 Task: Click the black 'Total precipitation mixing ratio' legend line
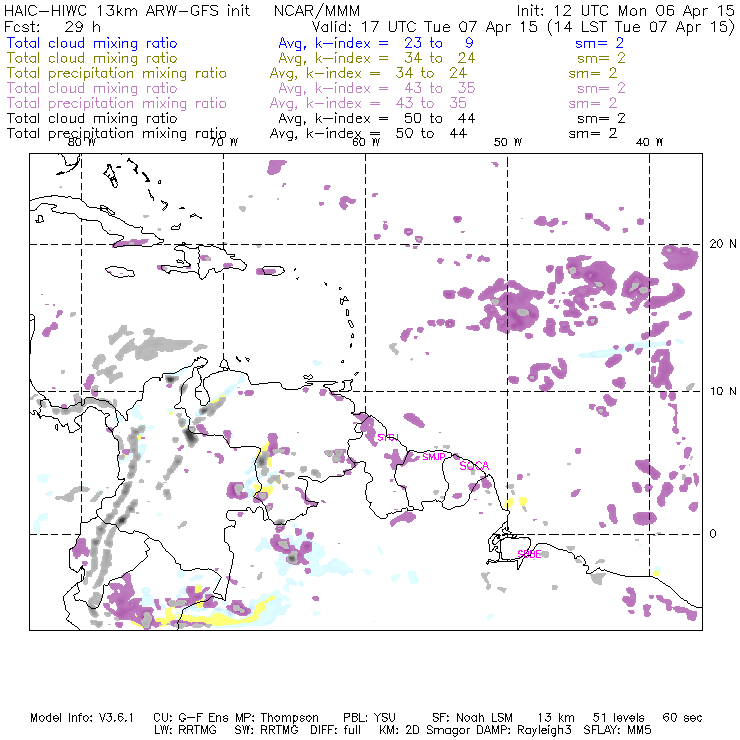click(x=117, y=134)
